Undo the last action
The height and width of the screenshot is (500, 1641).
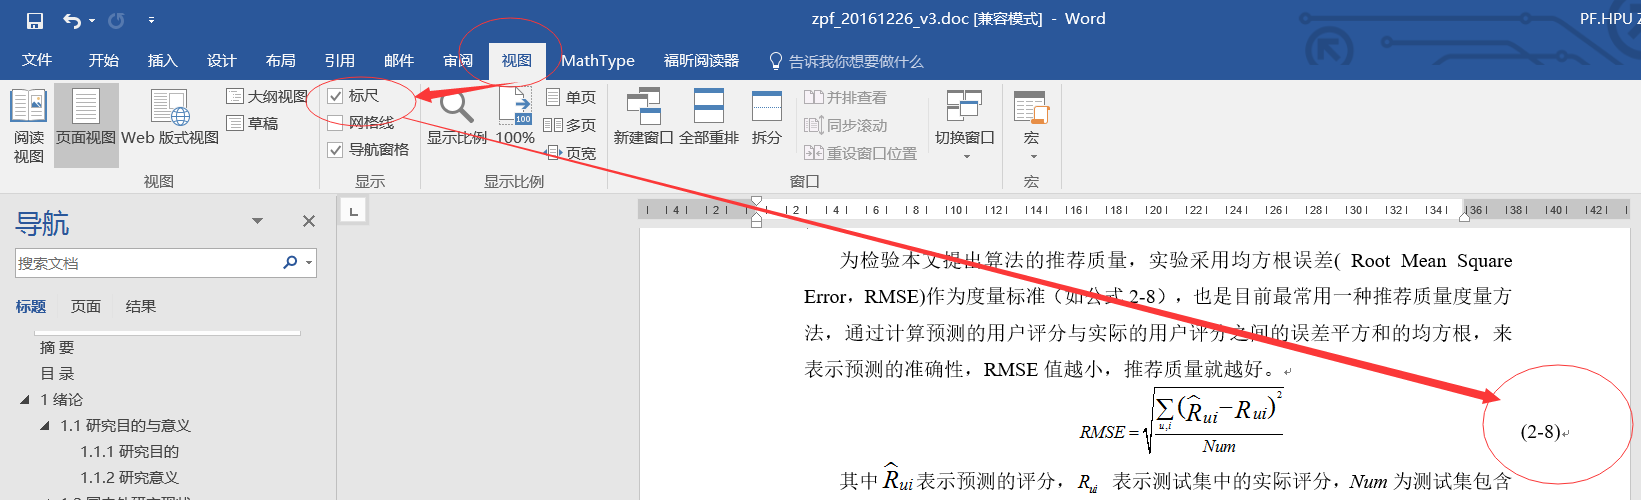click(x=72, y=20)
